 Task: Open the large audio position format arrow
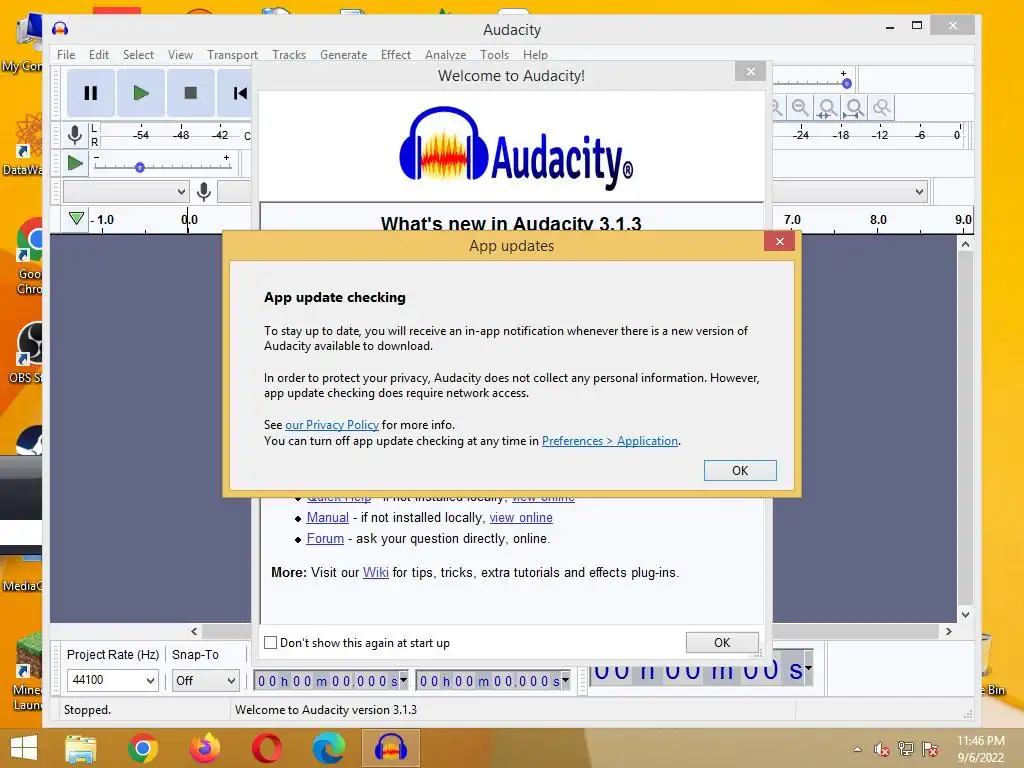point(808,668)
